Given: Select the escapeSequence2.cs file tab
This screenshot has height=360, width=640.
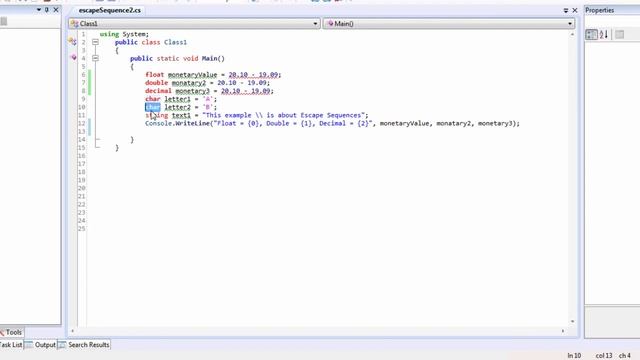Looking at the screenshot, I should (109, 10).
